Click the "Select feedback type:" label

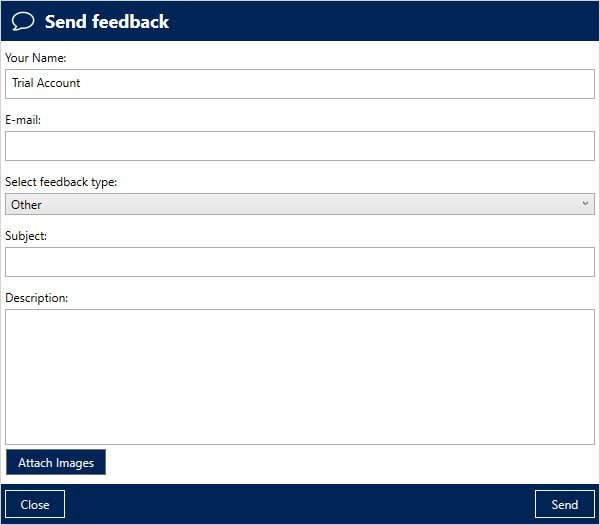pos(61,182)
